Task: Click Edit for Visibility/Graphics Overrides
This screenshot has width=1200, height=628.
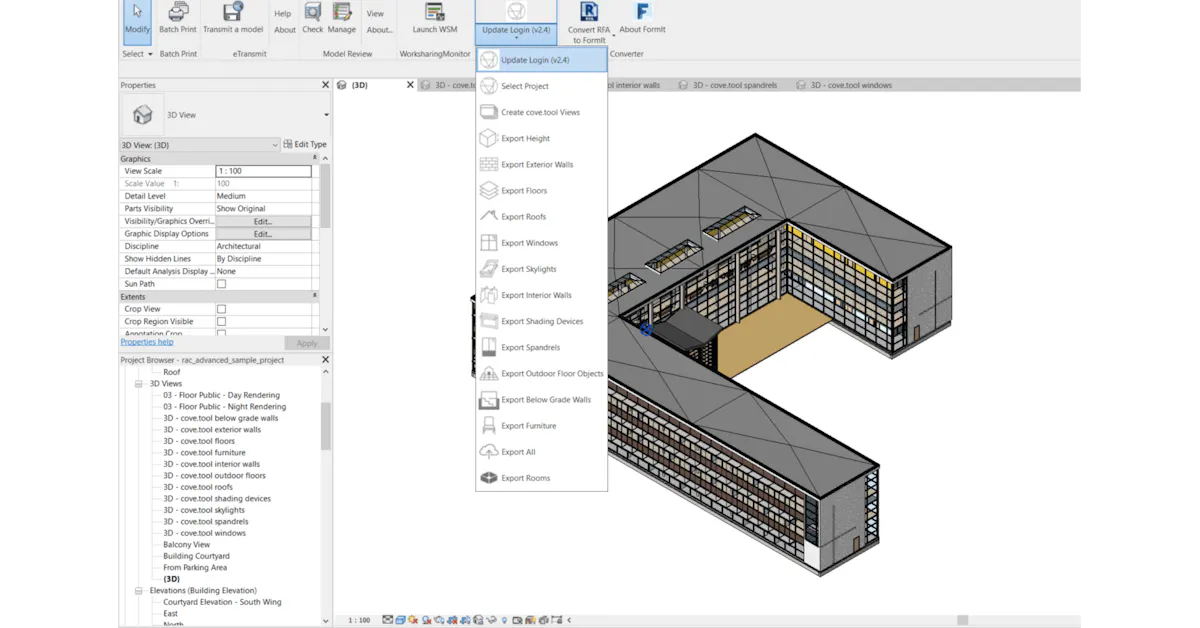Action: coord(263,221)
